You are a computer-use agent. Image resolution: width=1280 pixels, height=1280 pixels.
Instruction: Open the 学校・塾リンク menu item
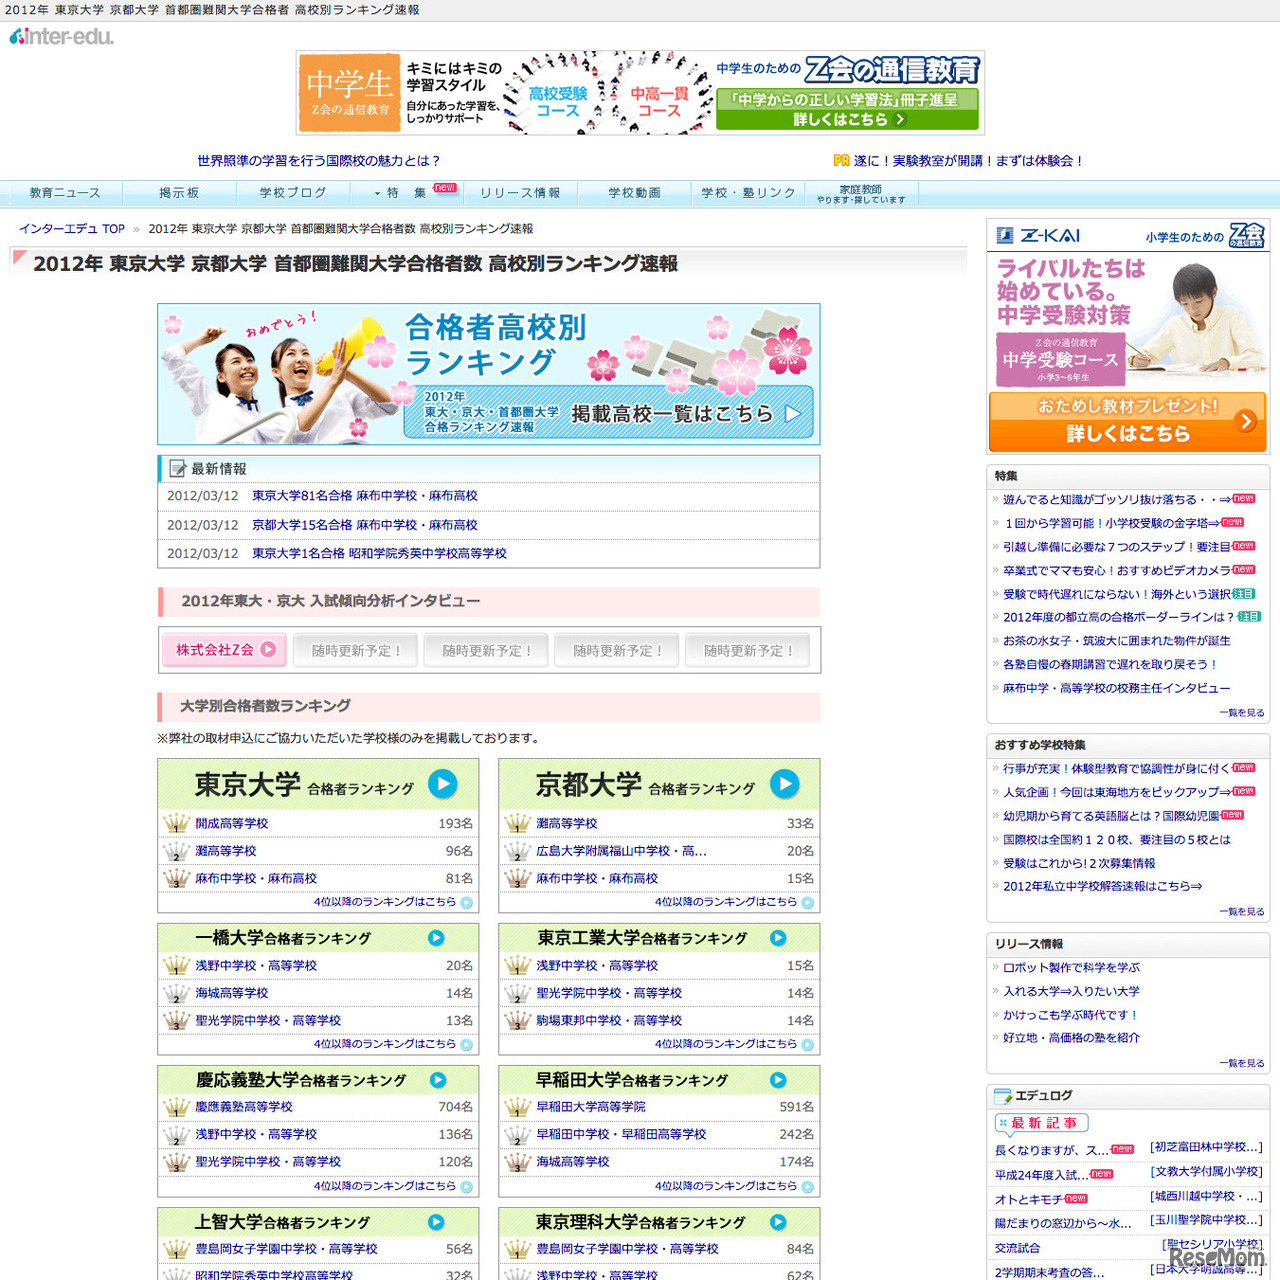[x=748, y=193]
